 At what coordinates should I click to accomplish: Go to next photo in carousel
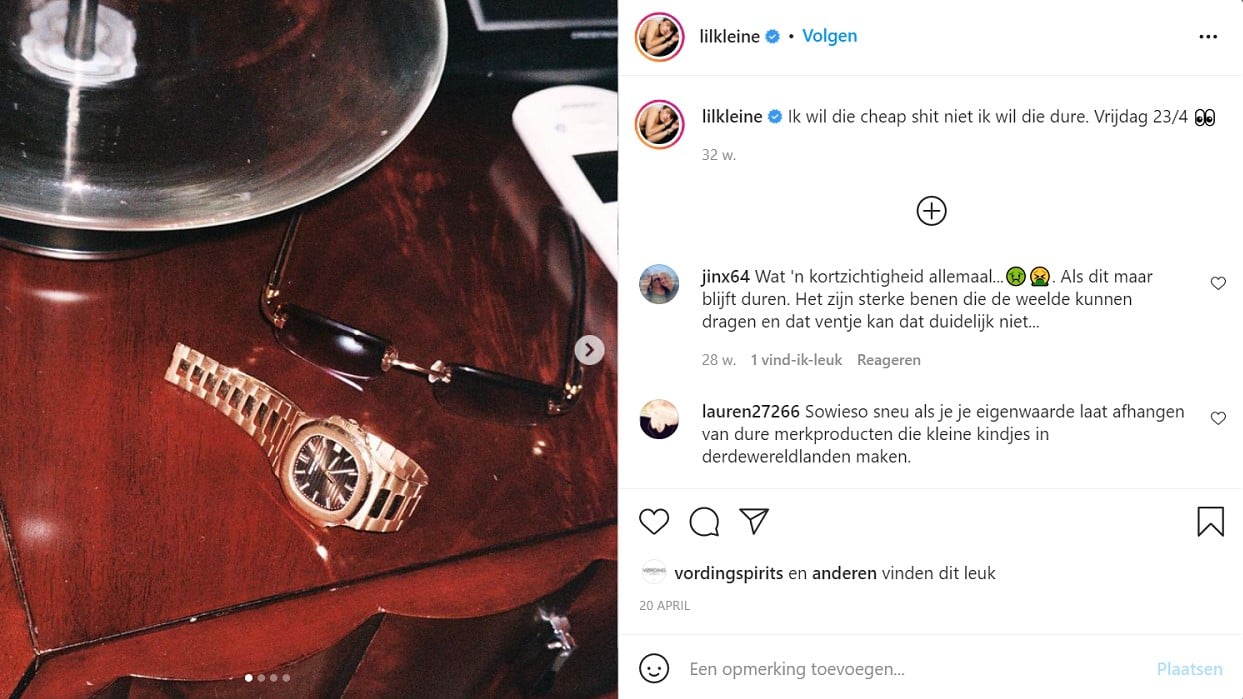(x=589, y=349)
